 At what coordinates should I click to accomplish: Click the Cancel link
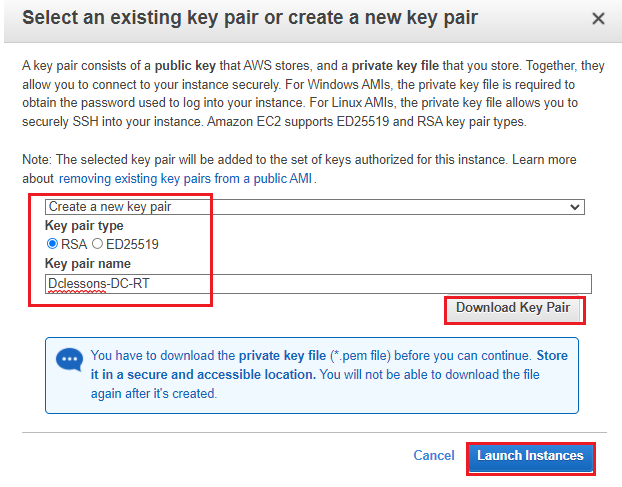[434, 455]
